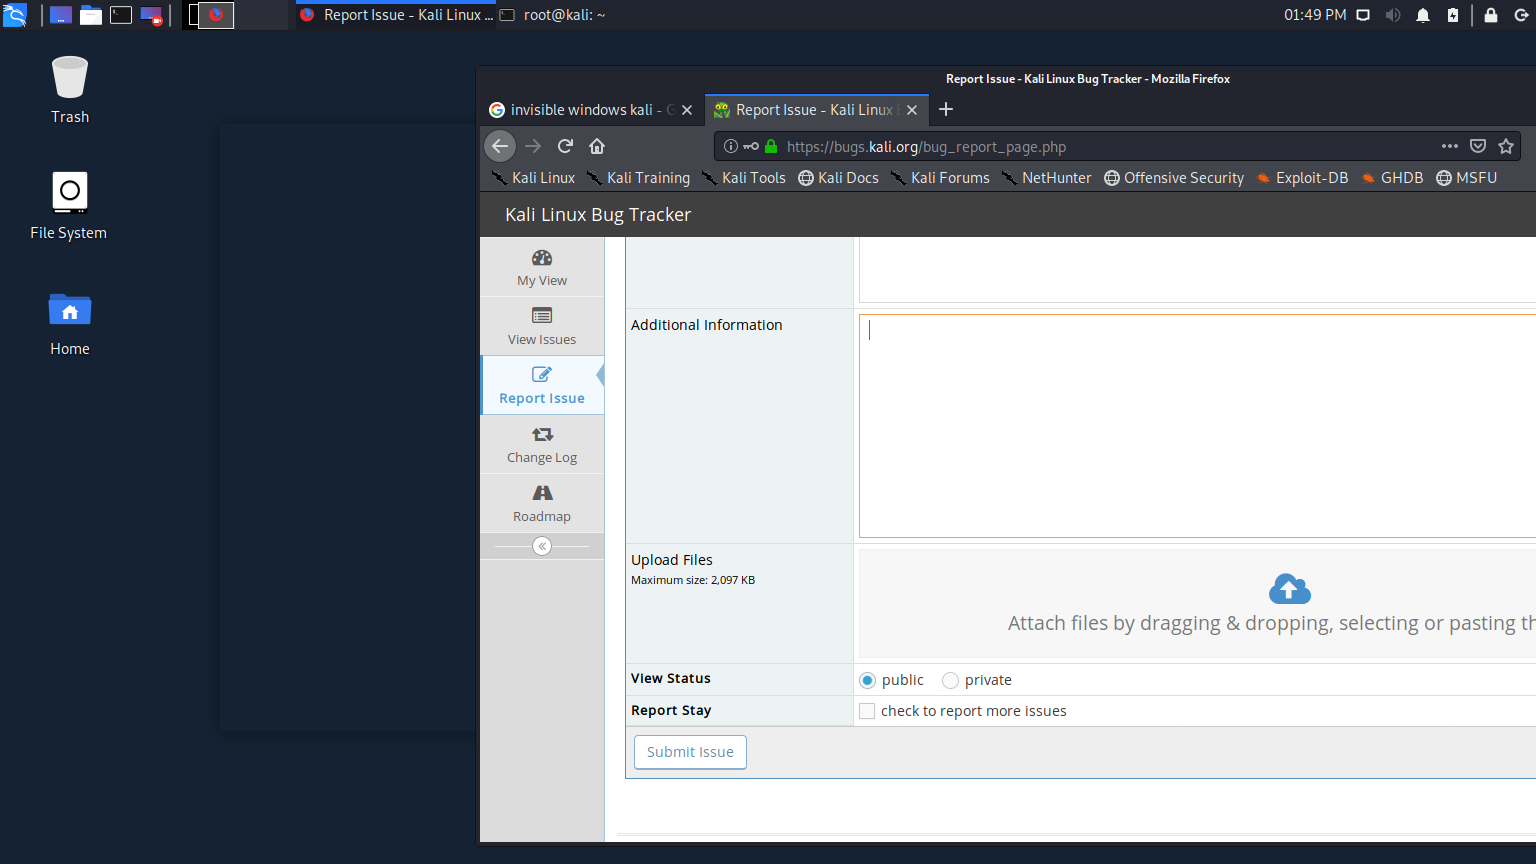Go to Firefox home page icon
1536x864 pixels.
click(x=597, y=146)
